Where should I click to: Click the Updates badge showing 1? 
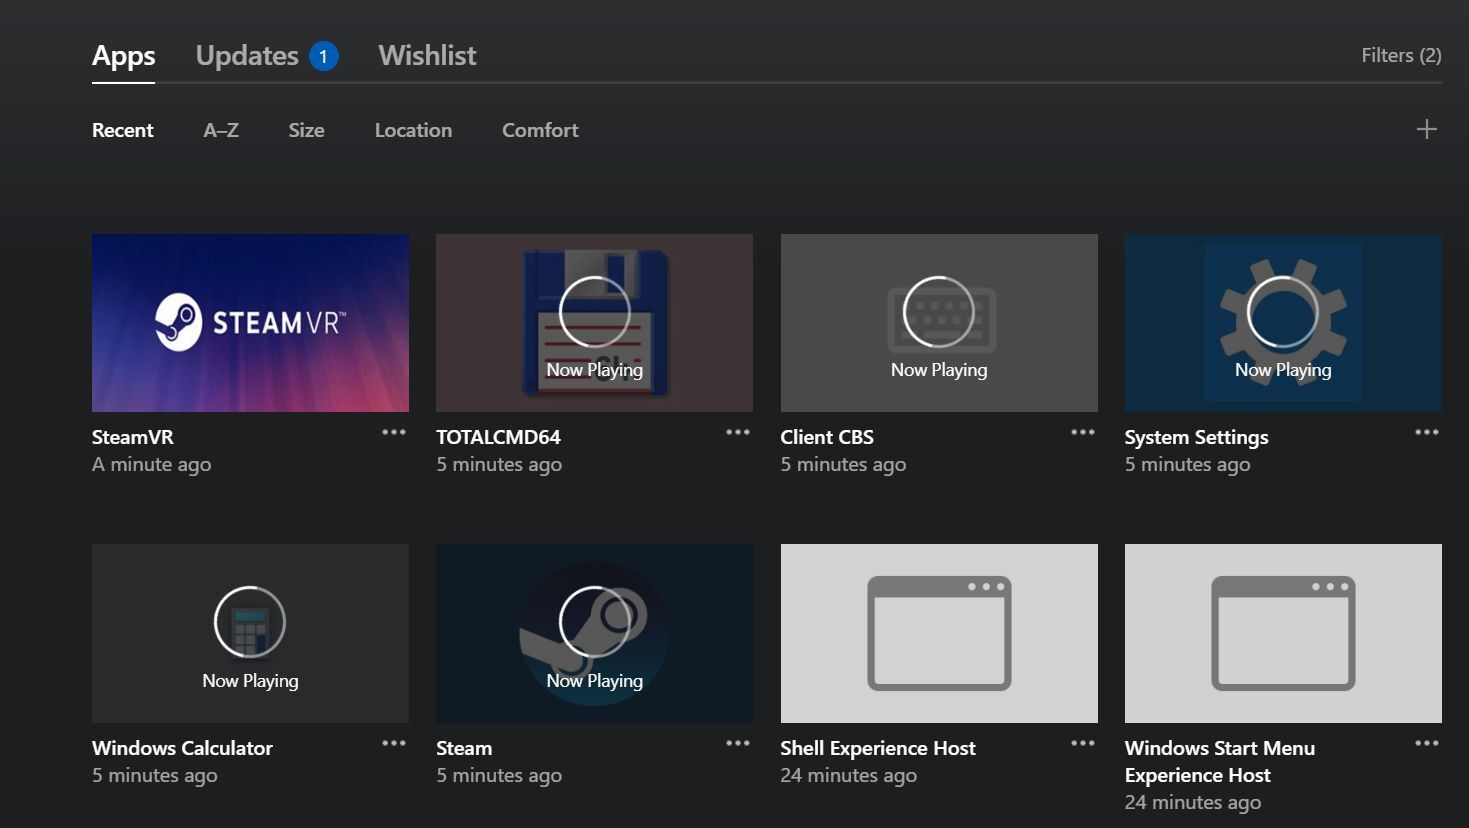click(323, 56)
